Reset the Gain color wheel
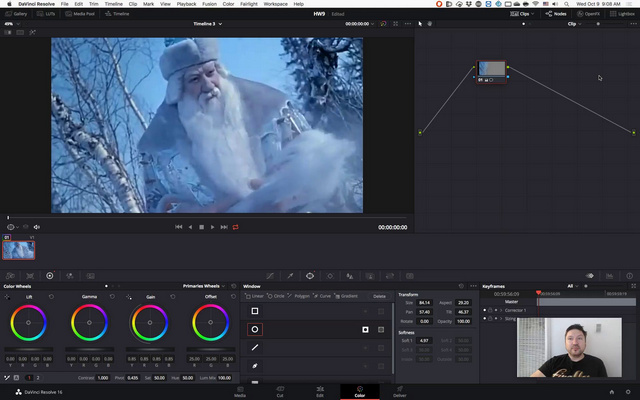640x400 pixels. click(x=172, y=297)
